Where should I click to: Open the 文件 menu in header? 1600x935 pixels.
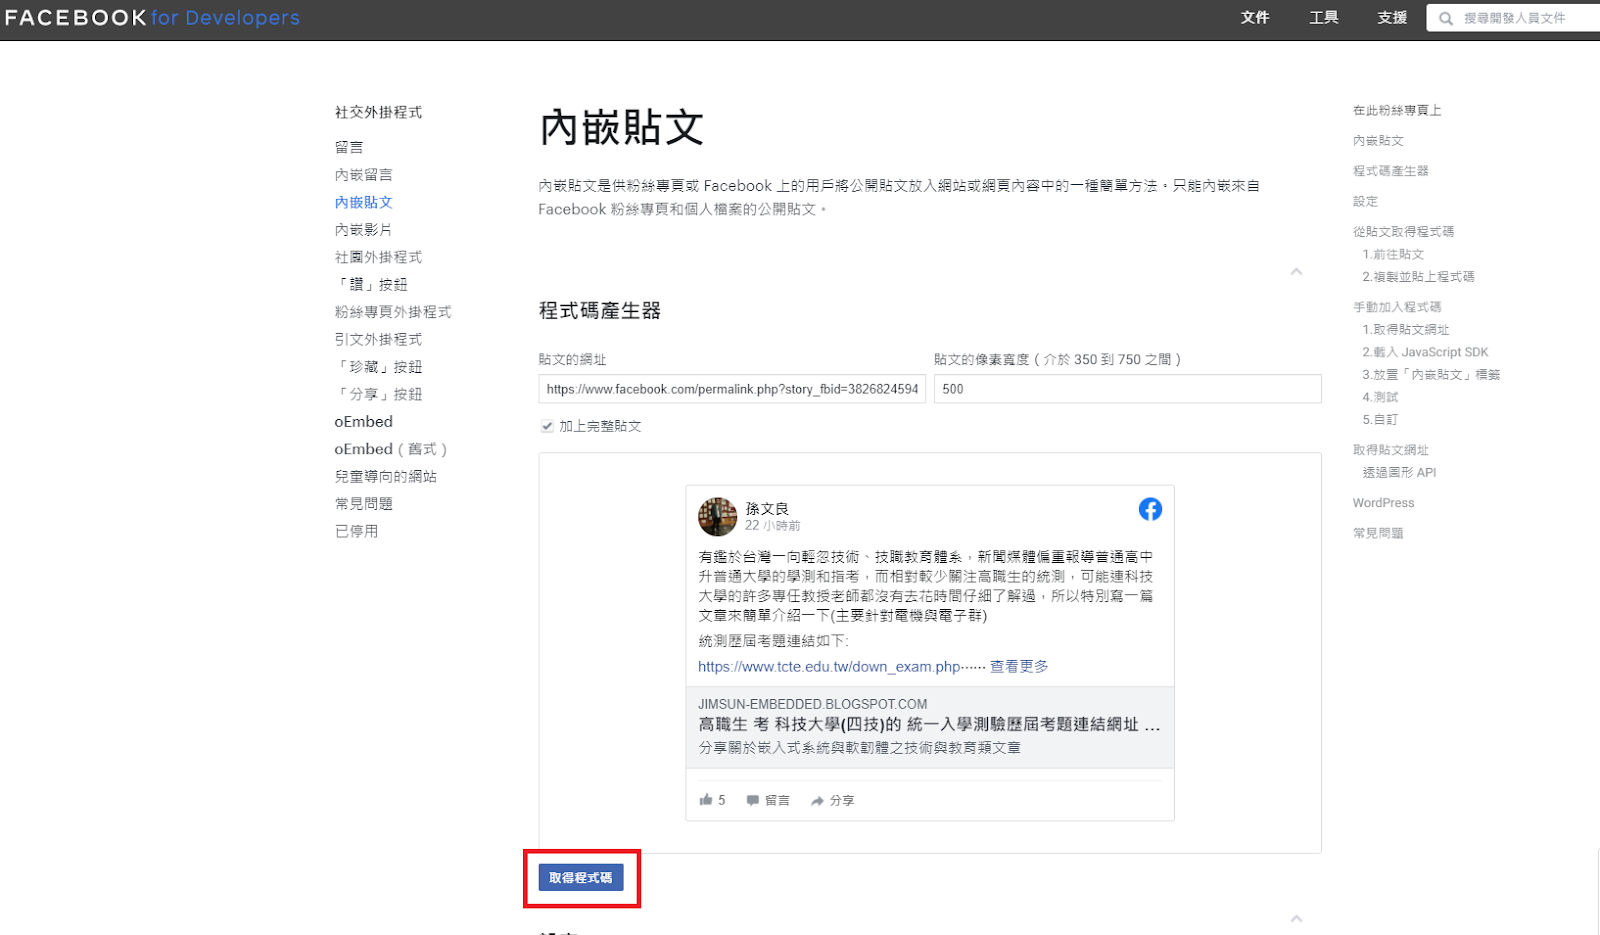click(x=1255, y=18)
